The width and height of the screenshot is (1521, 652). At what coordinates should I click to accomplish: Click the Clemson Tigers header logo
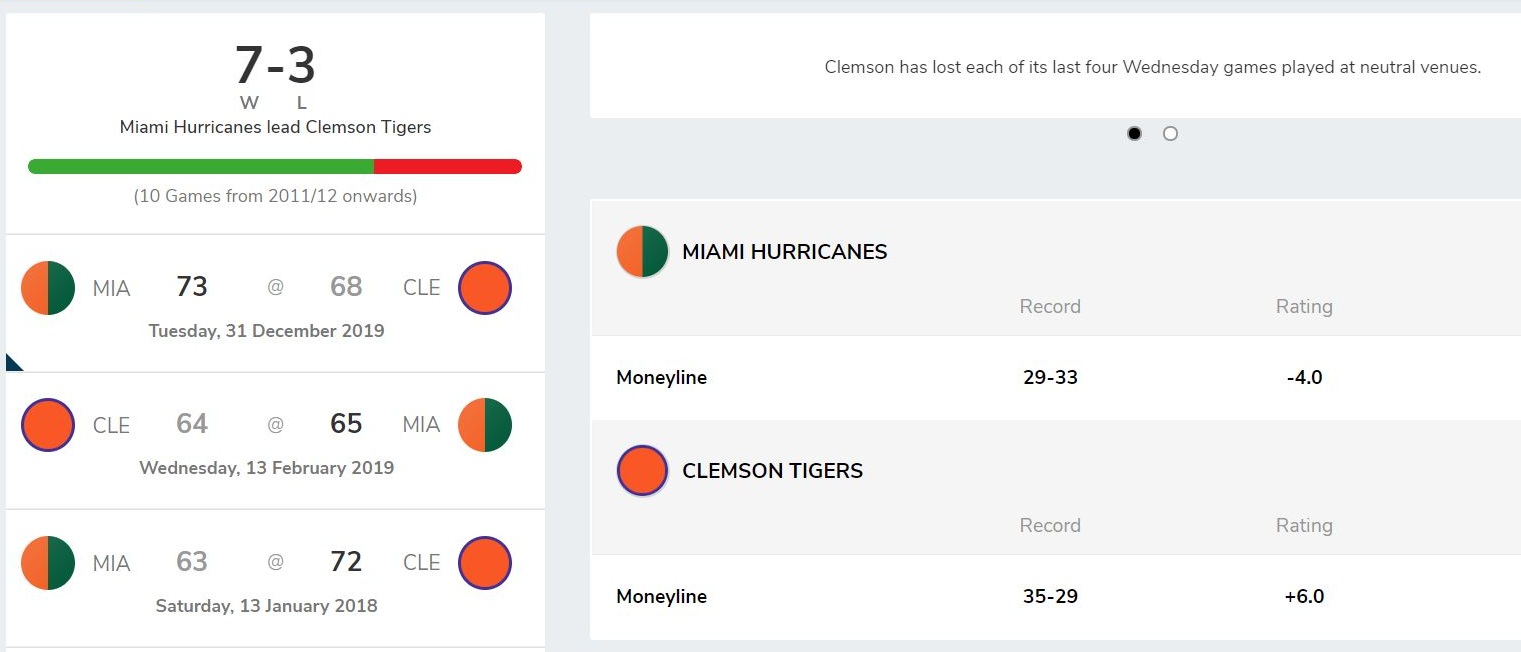(642, 471)
